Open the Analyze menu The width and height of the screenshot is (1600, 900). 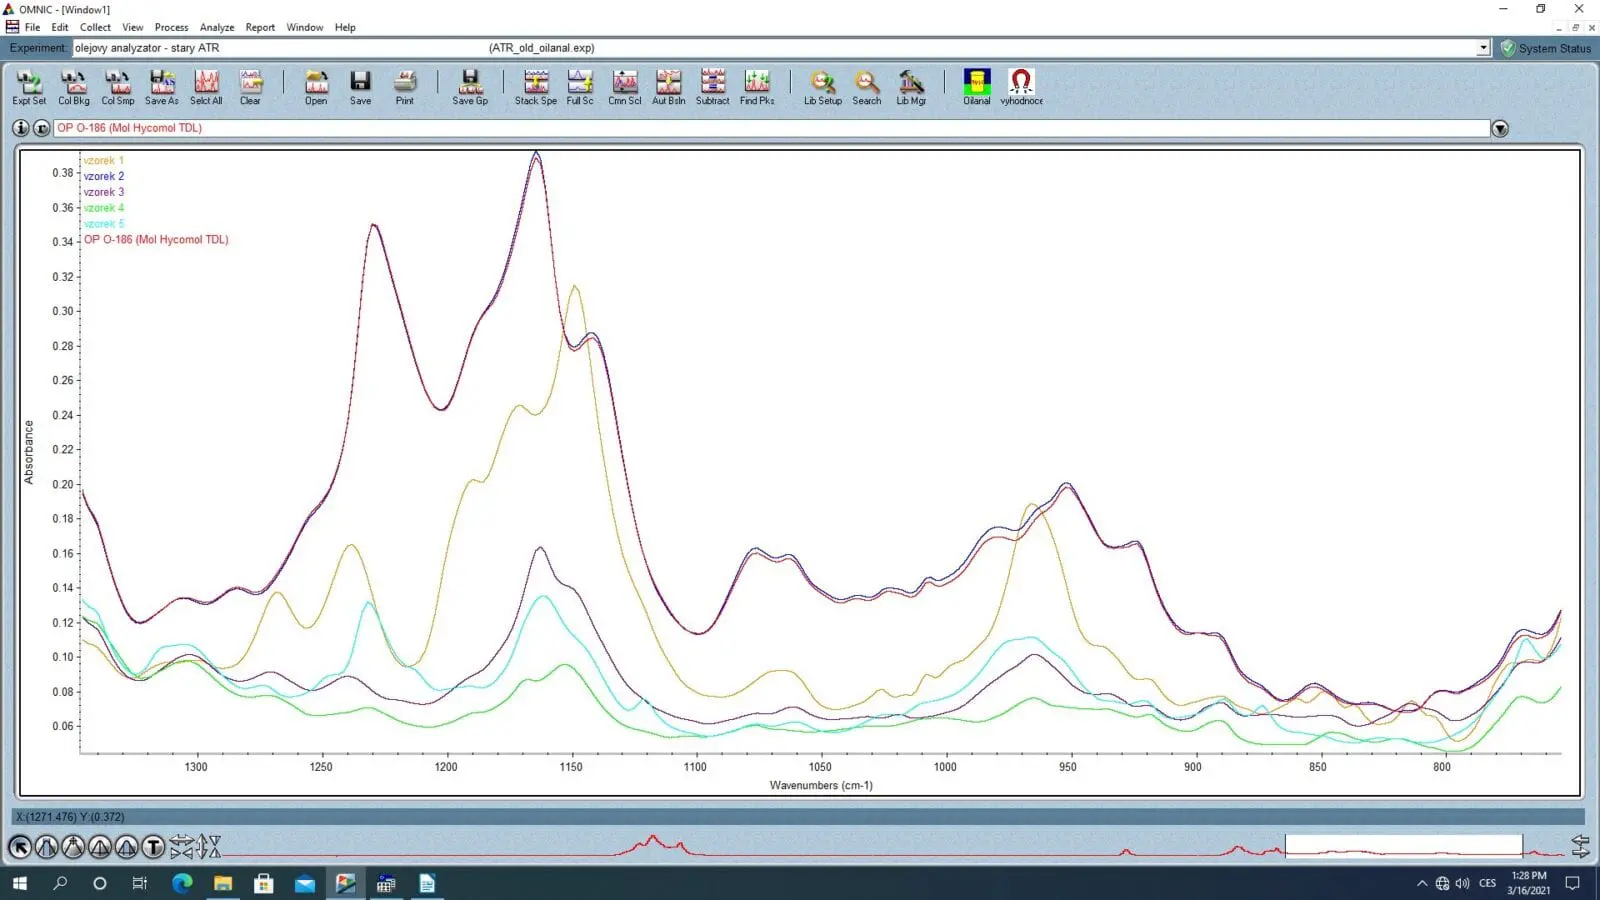point(217,27)
